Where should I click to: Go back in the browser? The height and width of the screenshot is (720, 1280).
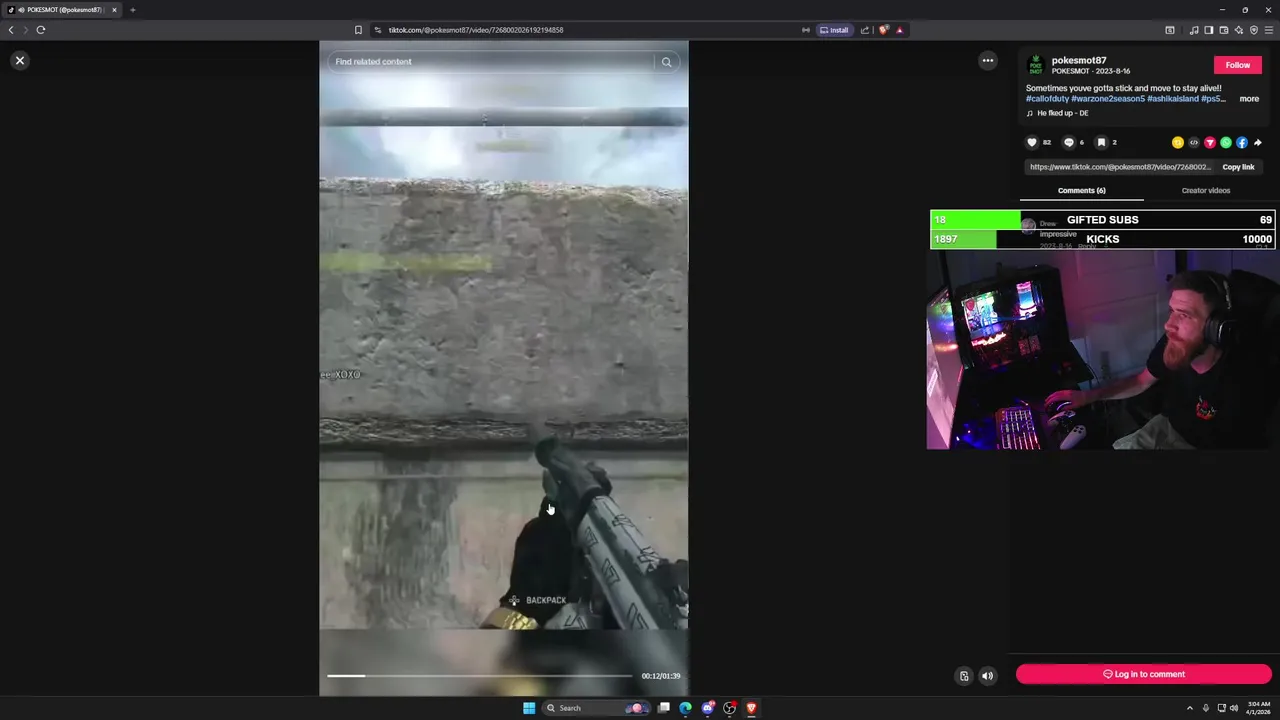coord(11,30)
